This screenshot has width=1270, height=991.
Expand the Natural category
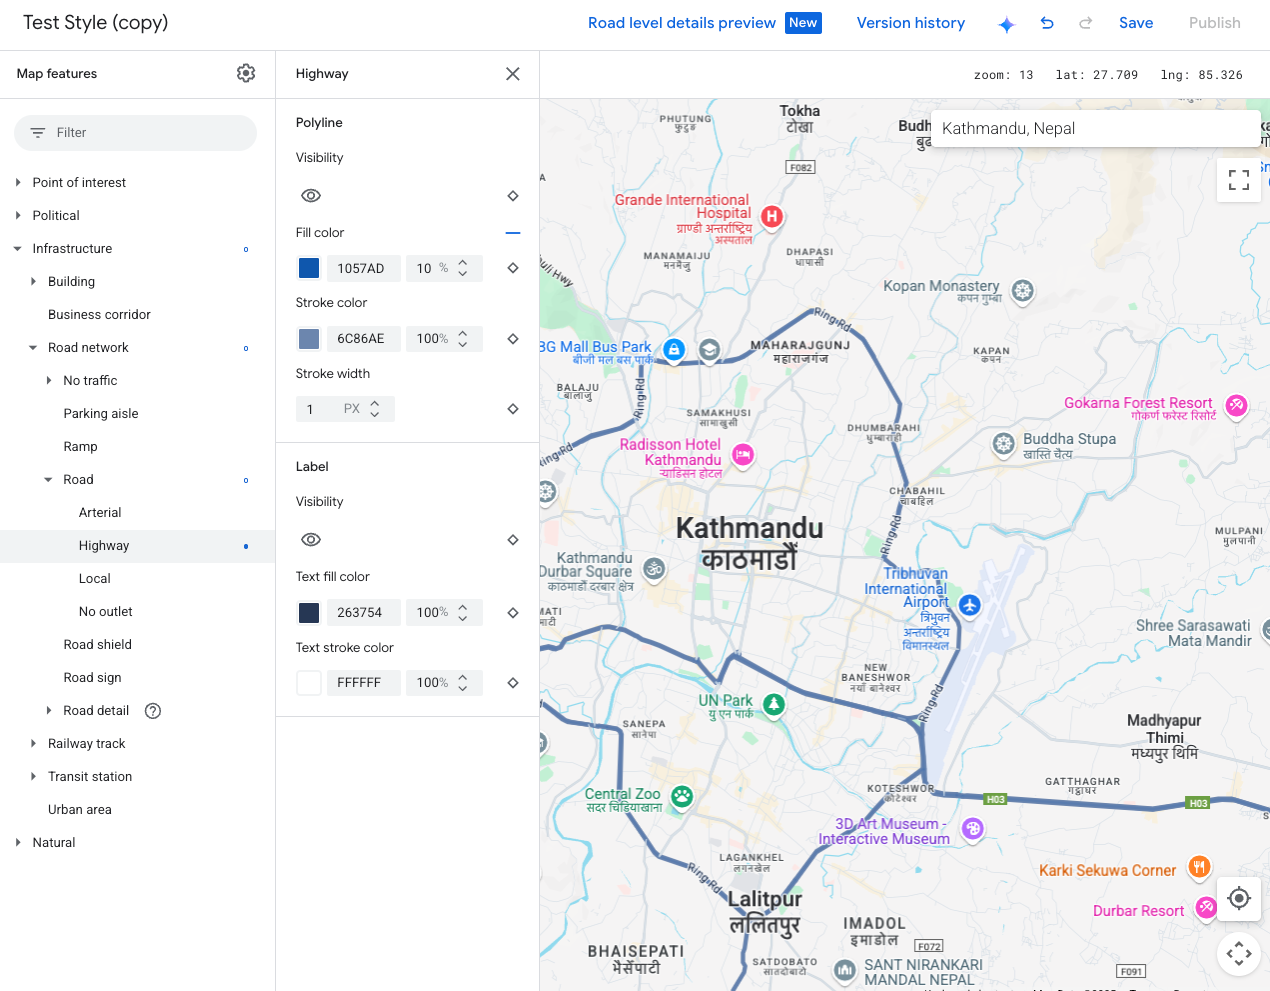[x=17, y=842]
